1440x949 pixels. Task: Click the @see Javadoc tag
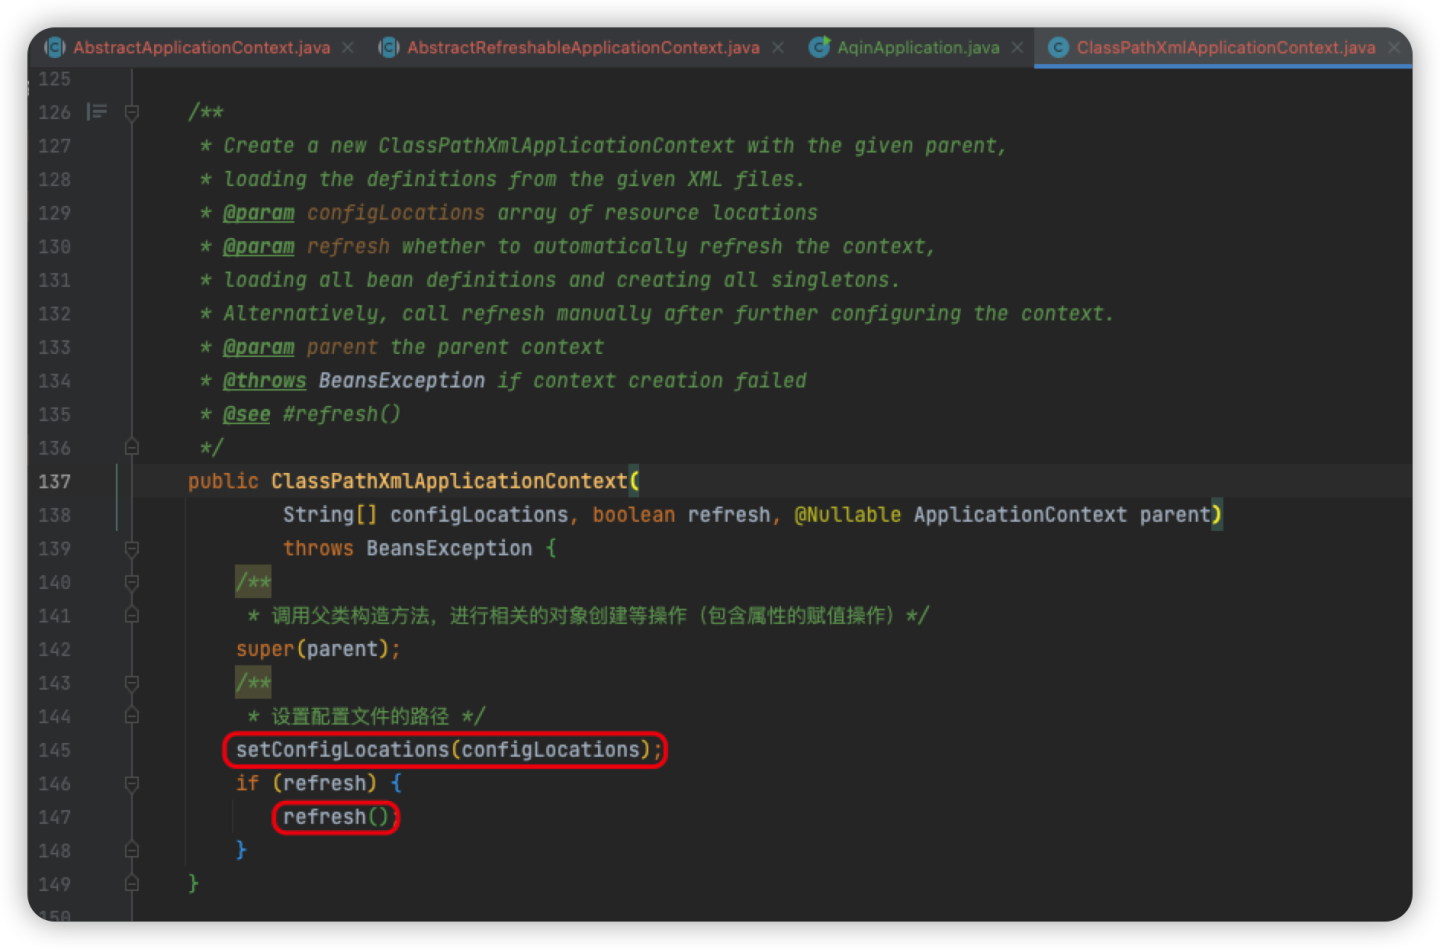click(247, 414)
